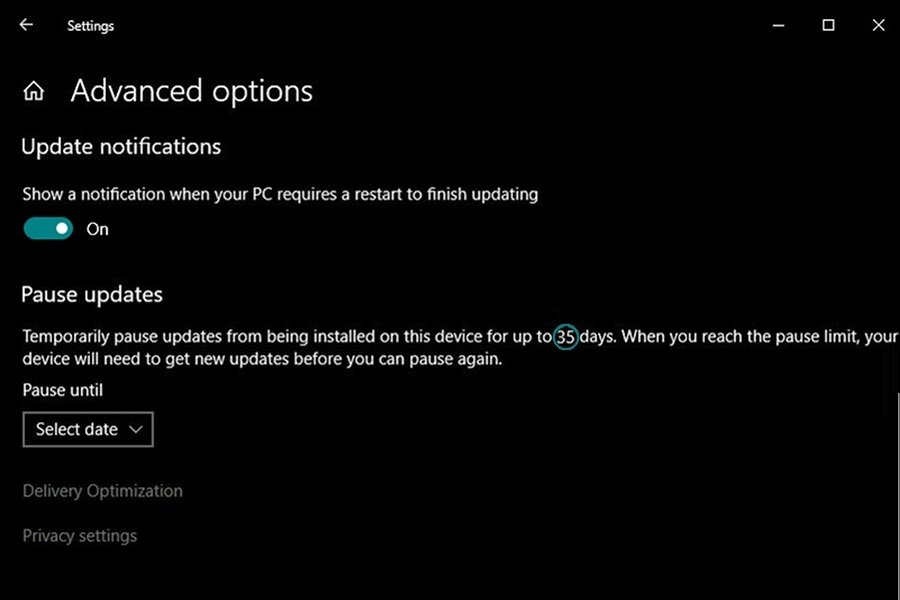Click the chevron arrow in Select date
This screenshot has width=900, height=600.
[136, 430]
